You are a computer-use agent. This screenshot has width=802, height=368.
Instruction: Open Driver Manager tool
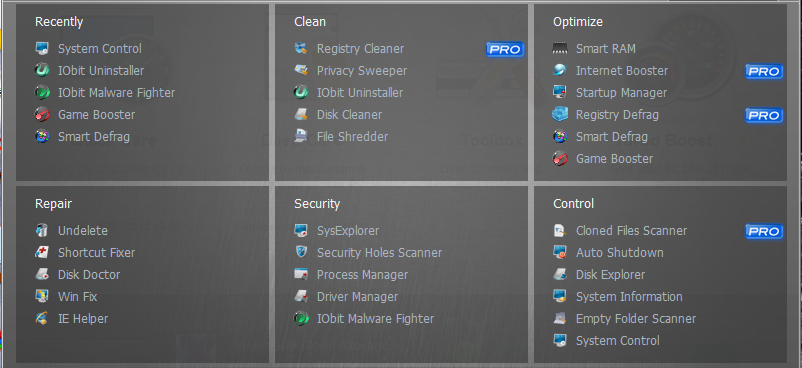357,296
